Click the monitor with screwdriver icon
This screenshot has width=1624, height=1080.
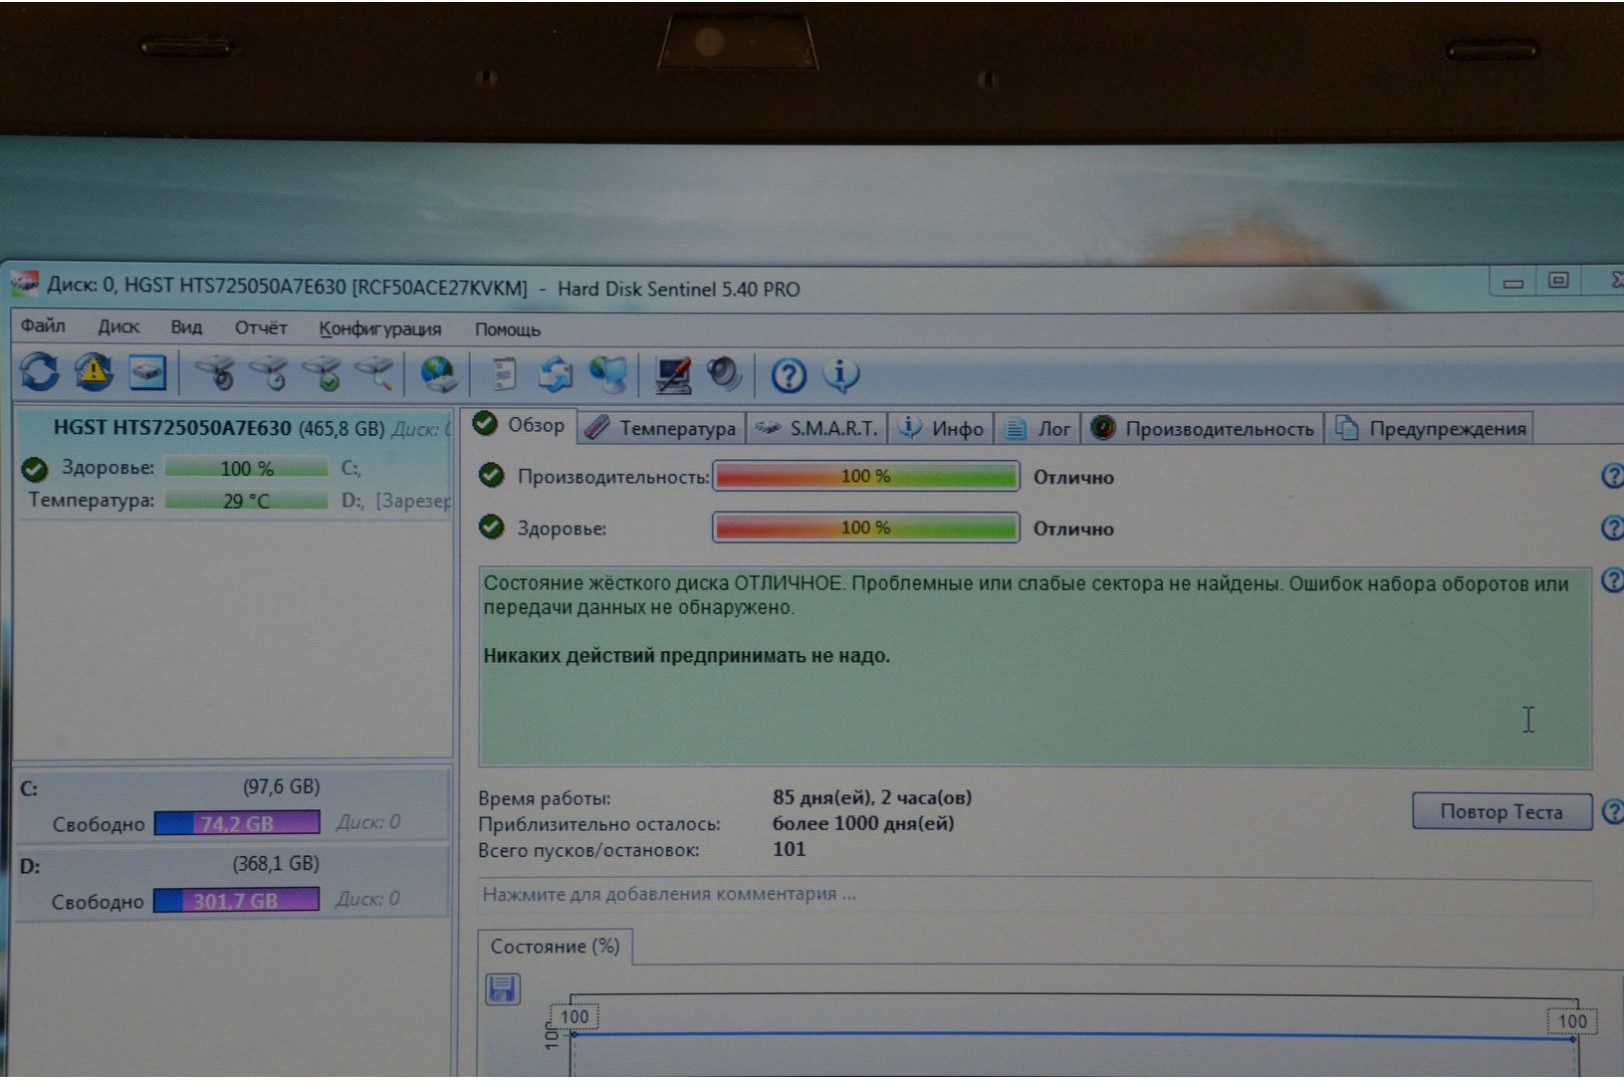click(672, 375)
